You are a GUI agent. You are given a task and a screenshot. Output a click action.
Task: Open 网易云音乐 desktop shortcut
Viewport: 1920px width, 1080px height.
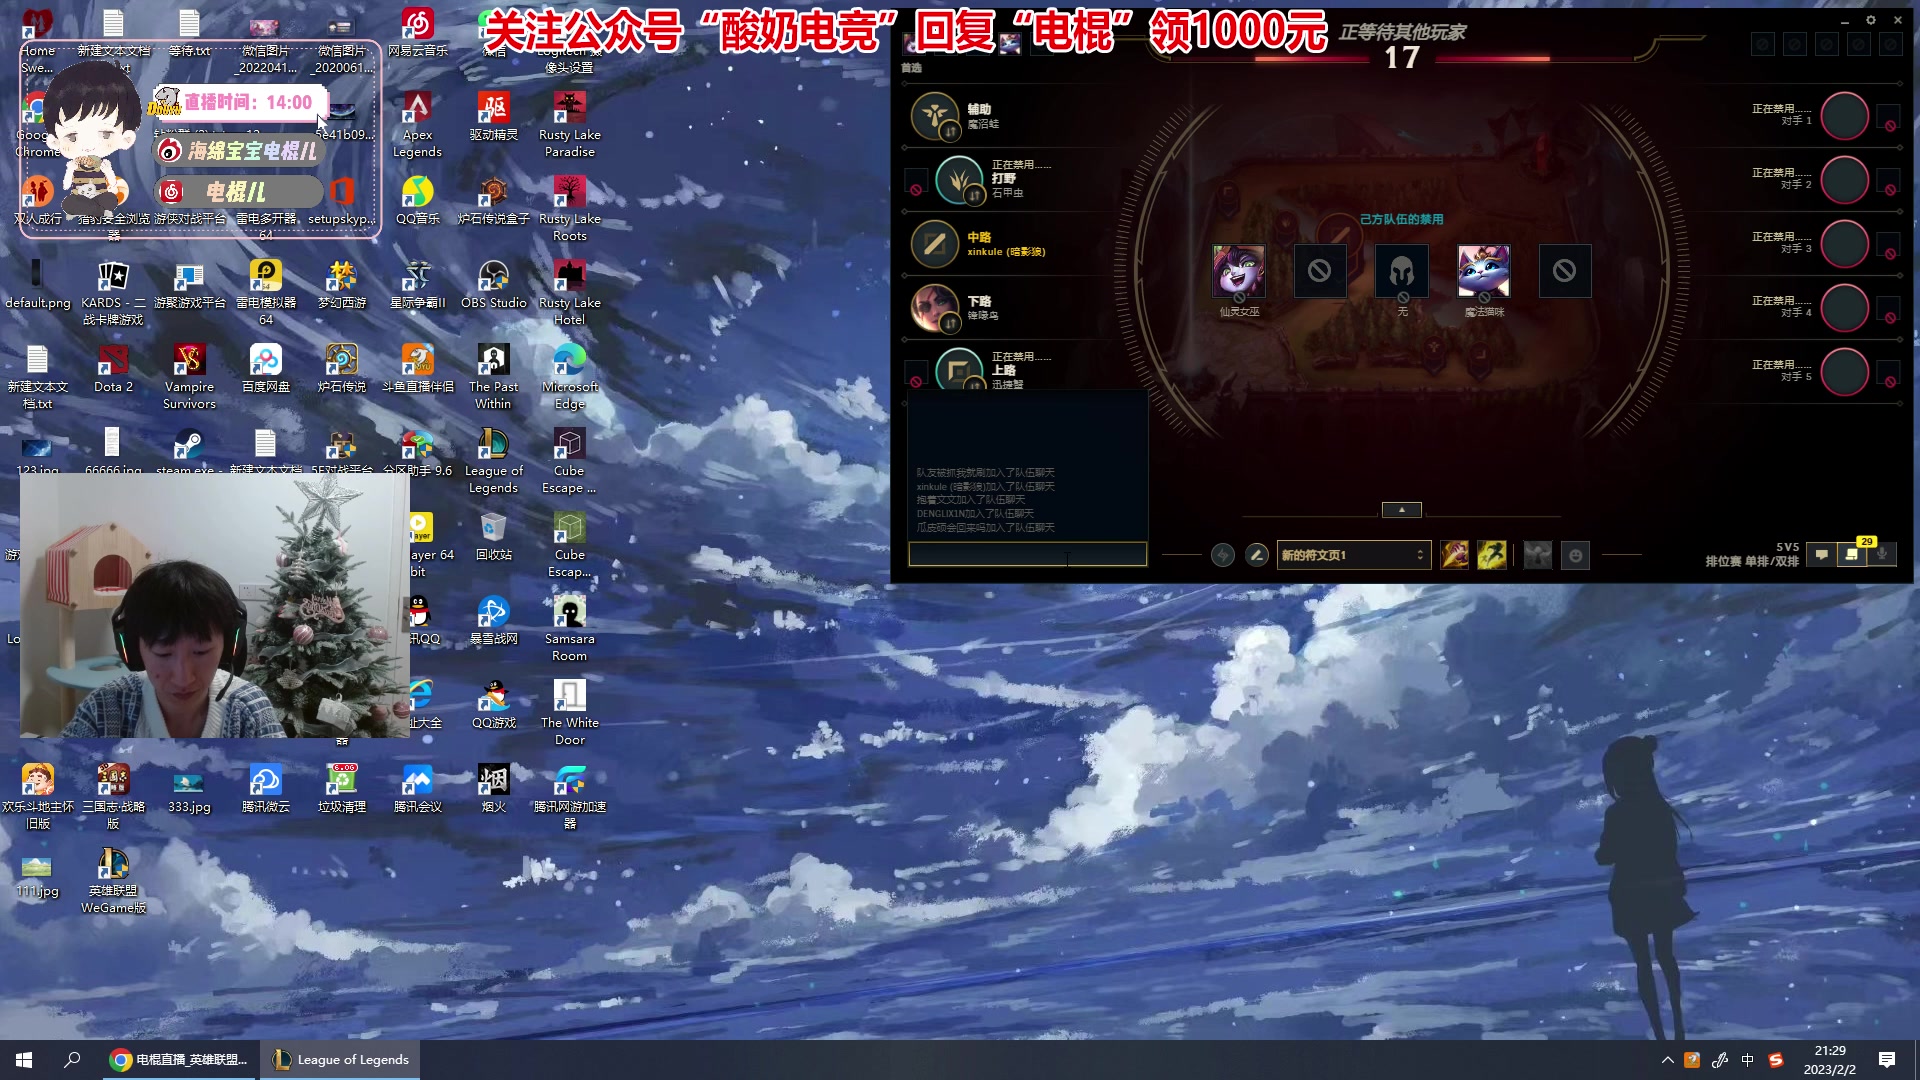[417, 32]
